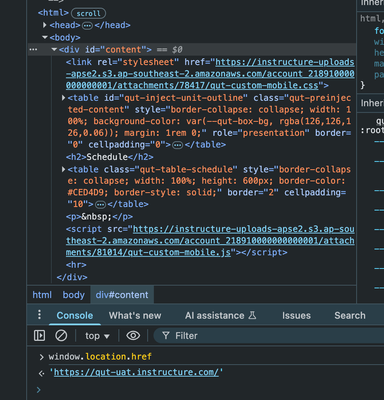Select the p nbsp element row

point(99,217)
